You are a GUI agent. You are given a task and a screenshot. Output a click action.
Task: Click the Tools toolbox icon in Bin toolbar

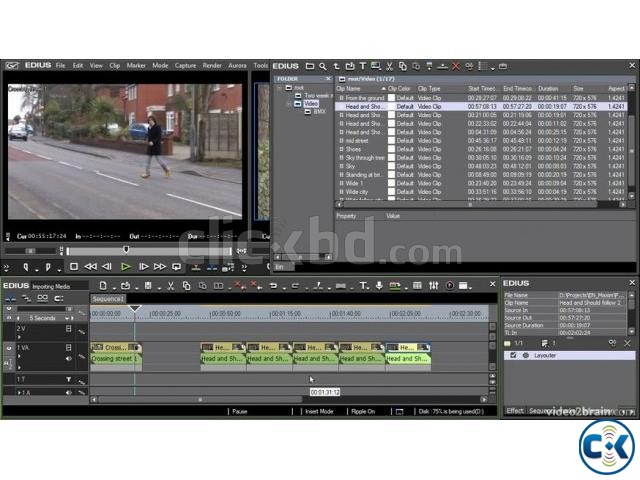[x=503, y=66]
